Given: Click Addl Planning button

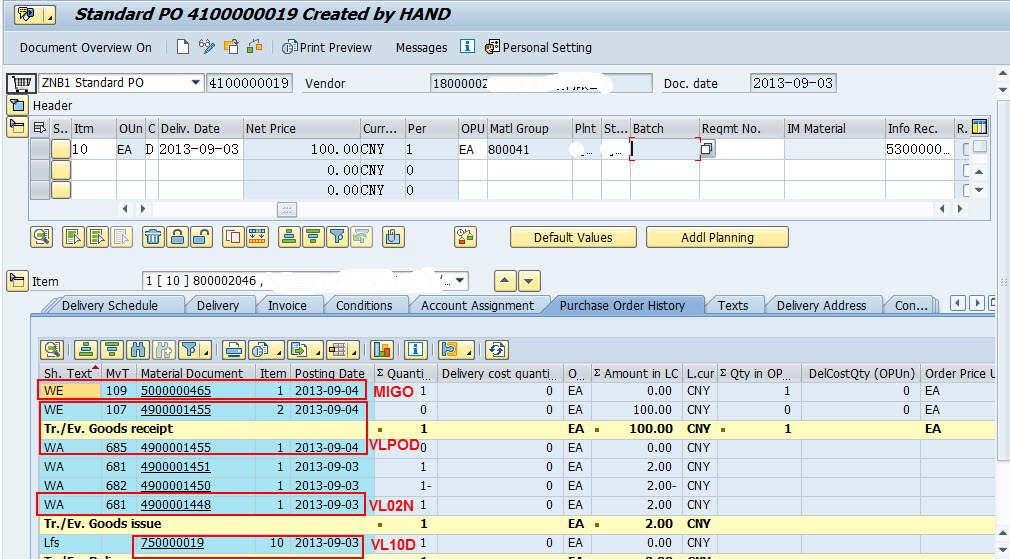Looking at the screenshot, I should tap(717, 237).
